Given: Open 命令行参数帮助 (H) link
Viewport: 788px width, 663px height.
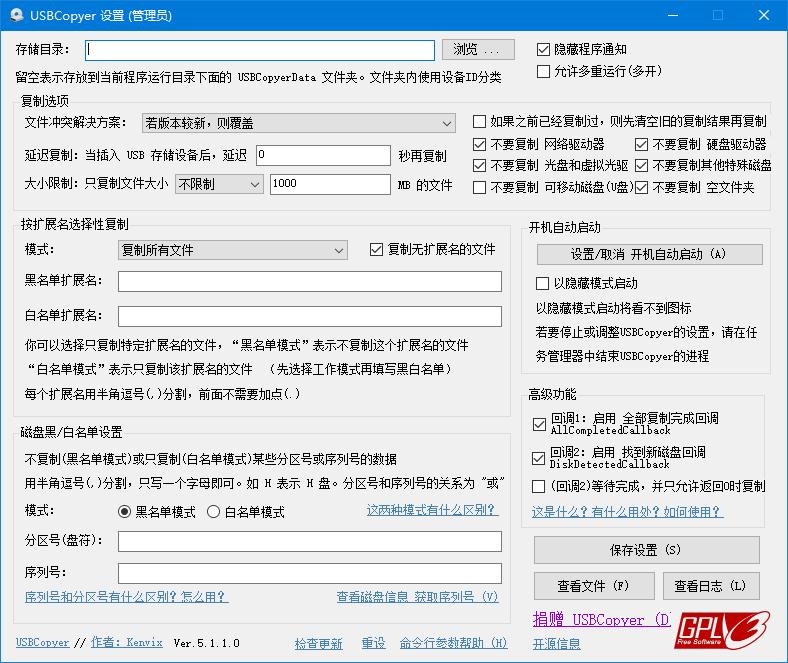Looking at the screenshot, I should pyautogui.click(x=453, y=643).
